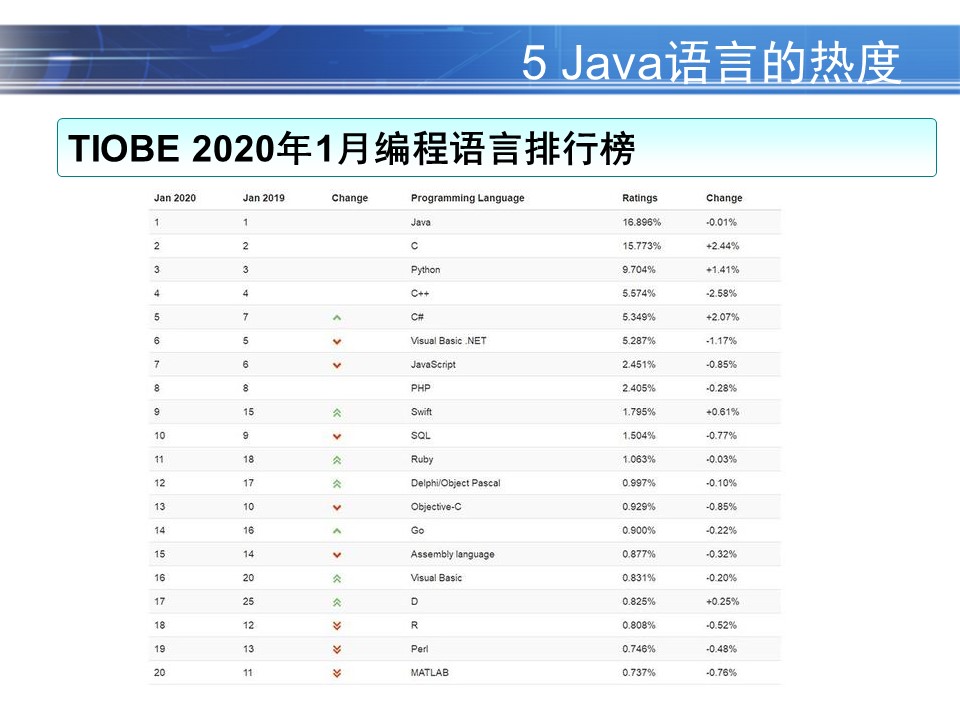
Task: Click the '5.574%' rating value
Action: [639, 293]
